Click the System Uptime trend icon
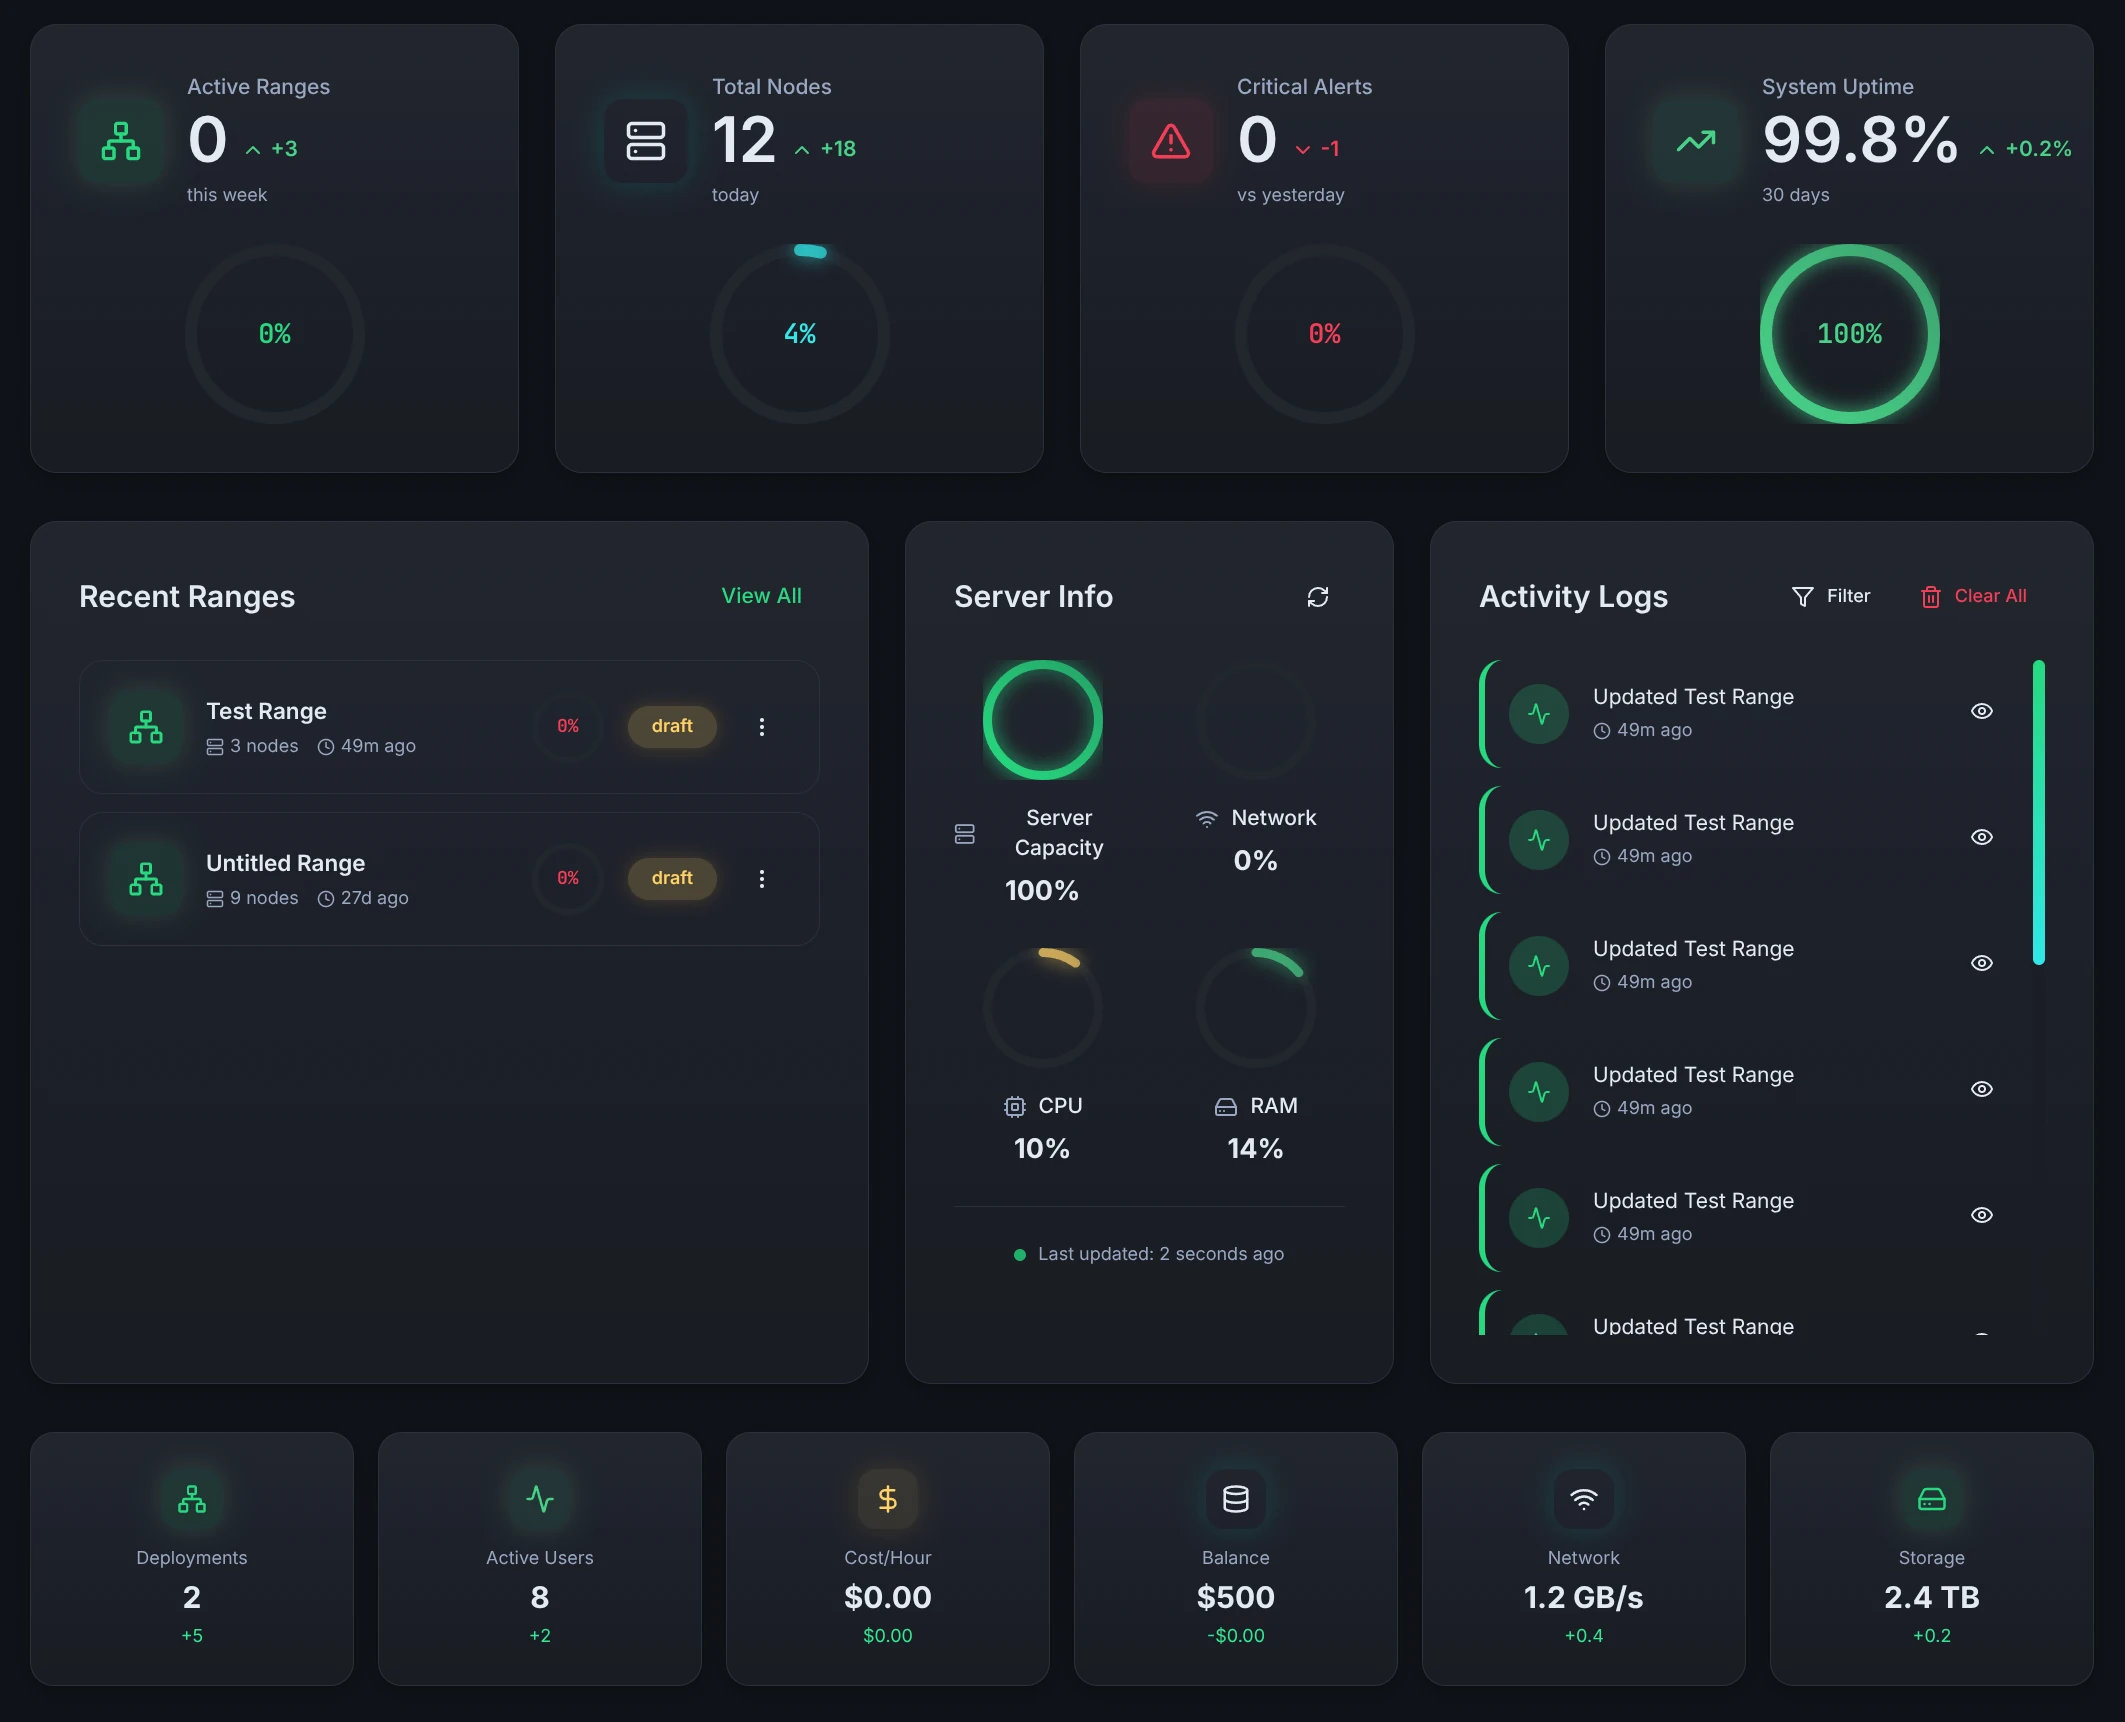The width and height of the screenshot is (2125, 1722). (1695, 141)
